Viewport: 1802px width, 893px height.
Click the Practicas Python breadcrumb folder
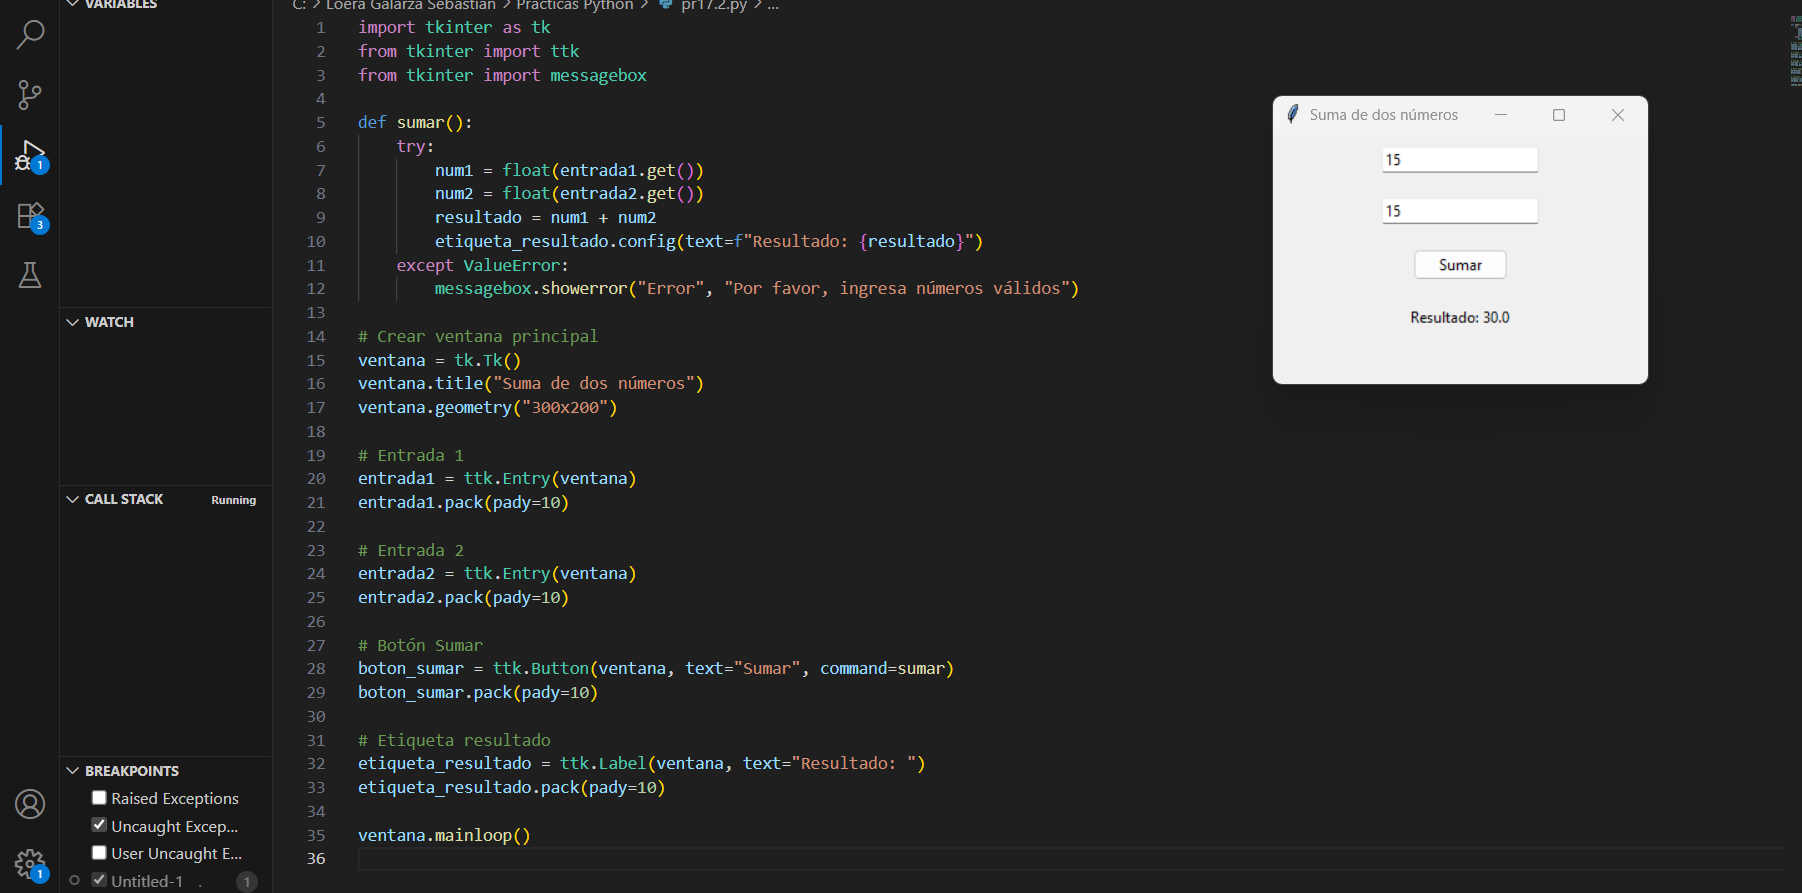coord(574,5)
